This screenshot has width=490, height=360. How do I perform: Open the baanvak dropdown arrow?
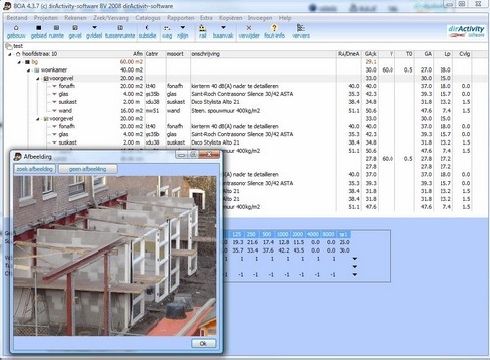coord(223,28)
